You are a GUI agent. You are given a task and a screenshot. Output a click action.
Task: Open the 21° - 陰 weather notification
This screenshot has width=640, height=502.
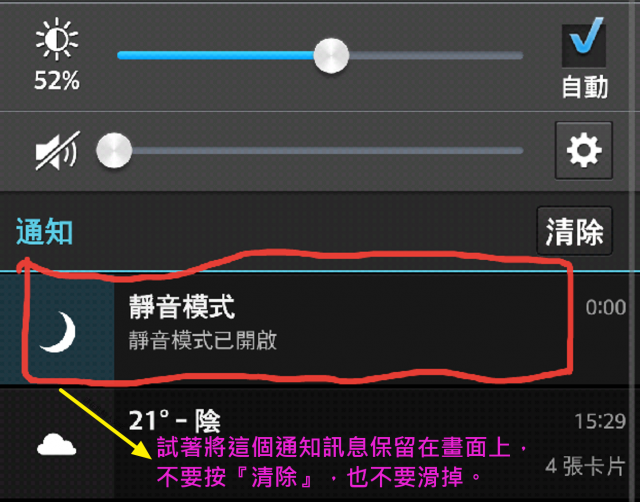[313, 445]
